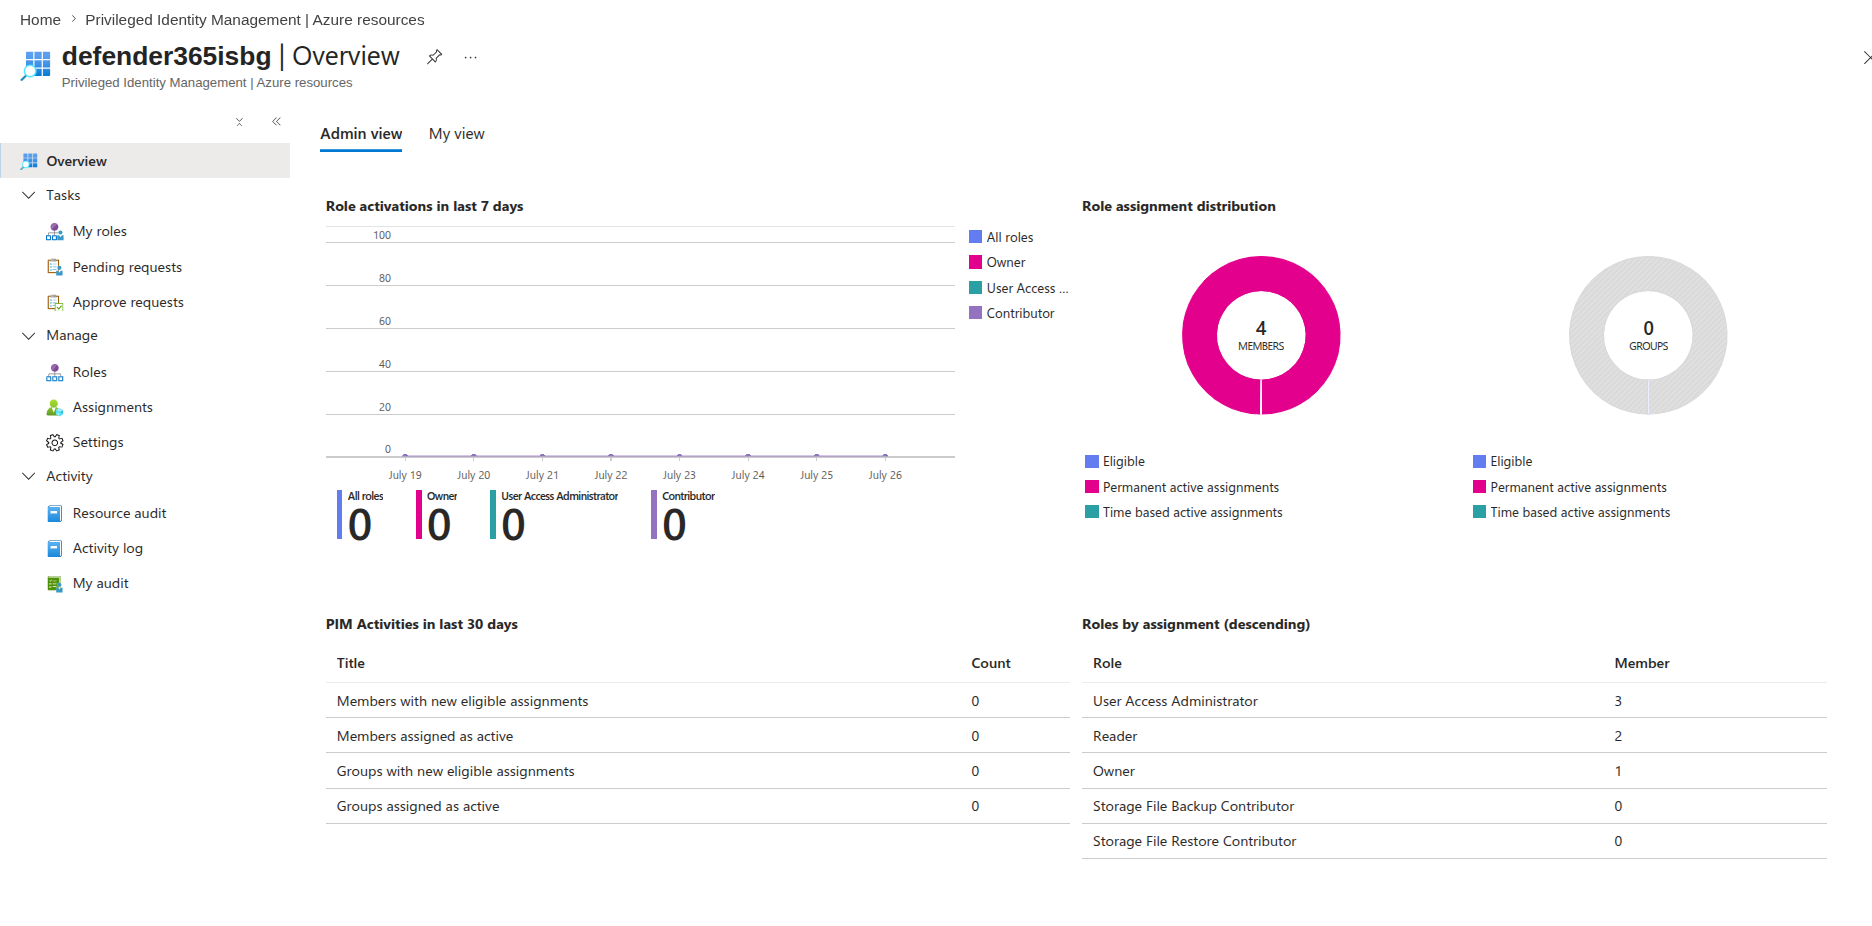Click the Roles icon under Manage
1872x926 pixels.
click(55, 372)
